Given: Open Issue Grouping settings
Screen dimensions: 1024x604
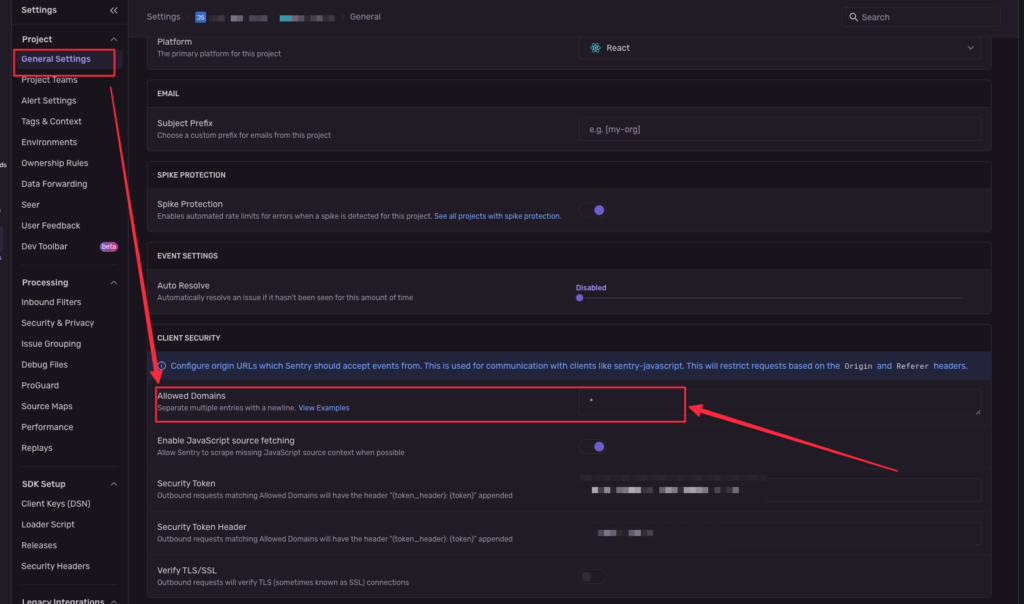Looking at the screenshot, I should [x=51, y=344].
